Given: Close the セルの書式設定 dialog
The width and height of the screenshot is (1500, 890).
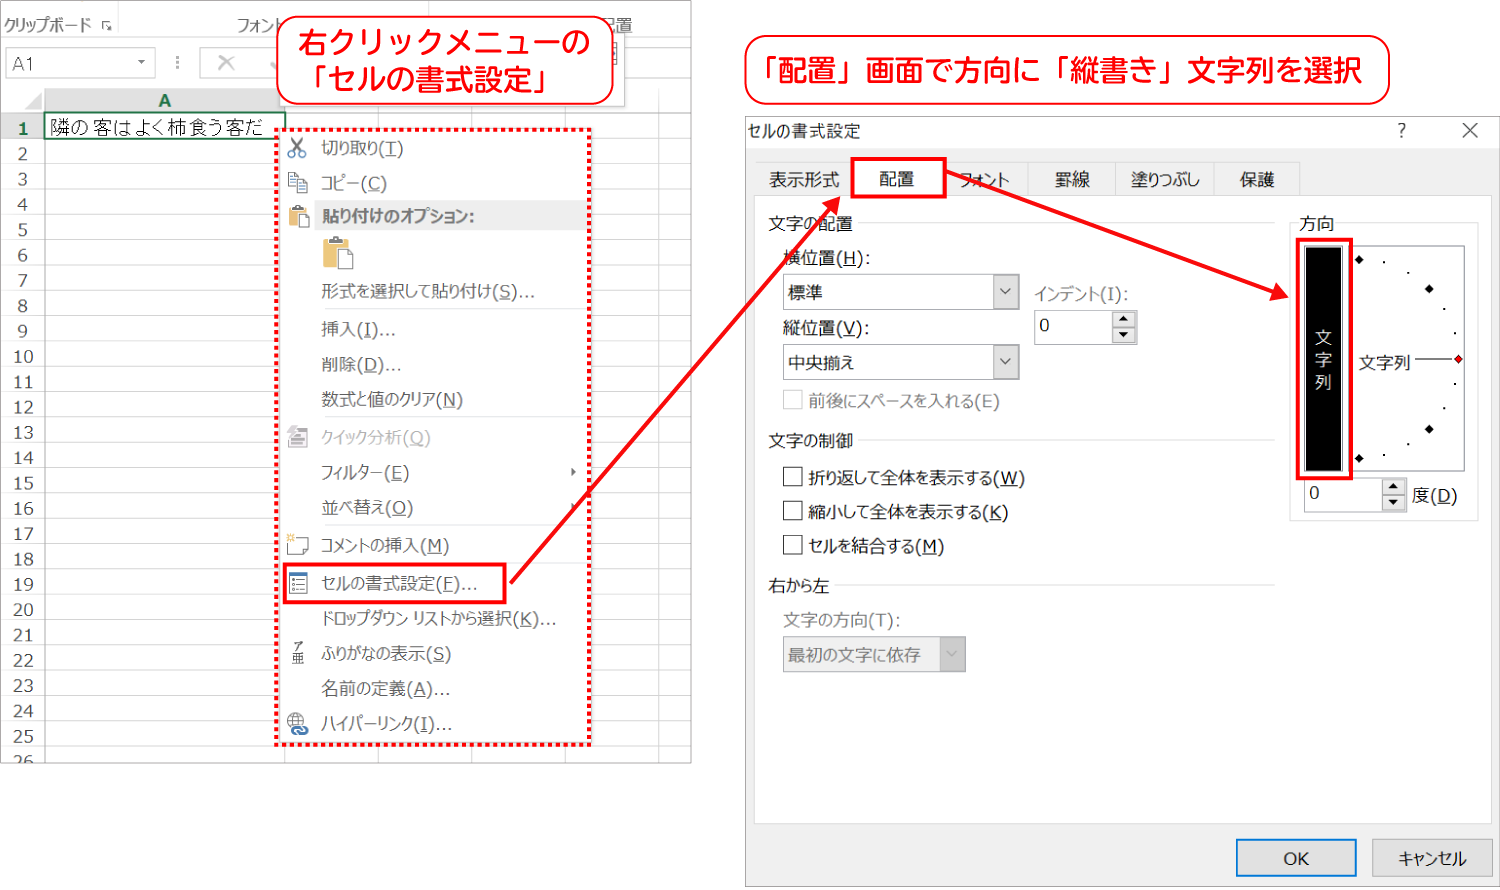Looking at the screenshot, I should (1469, 131).
